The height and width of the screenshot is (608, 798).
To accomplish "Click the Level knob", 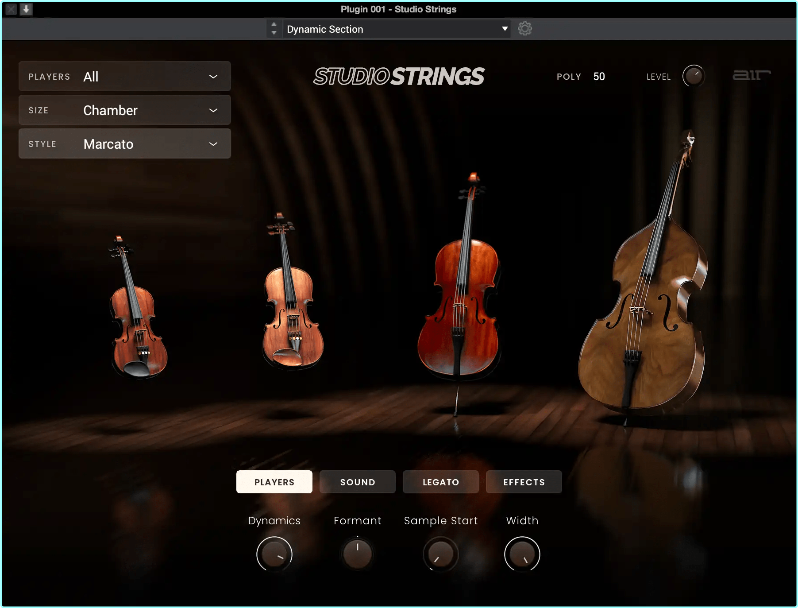I will [693, 76].
